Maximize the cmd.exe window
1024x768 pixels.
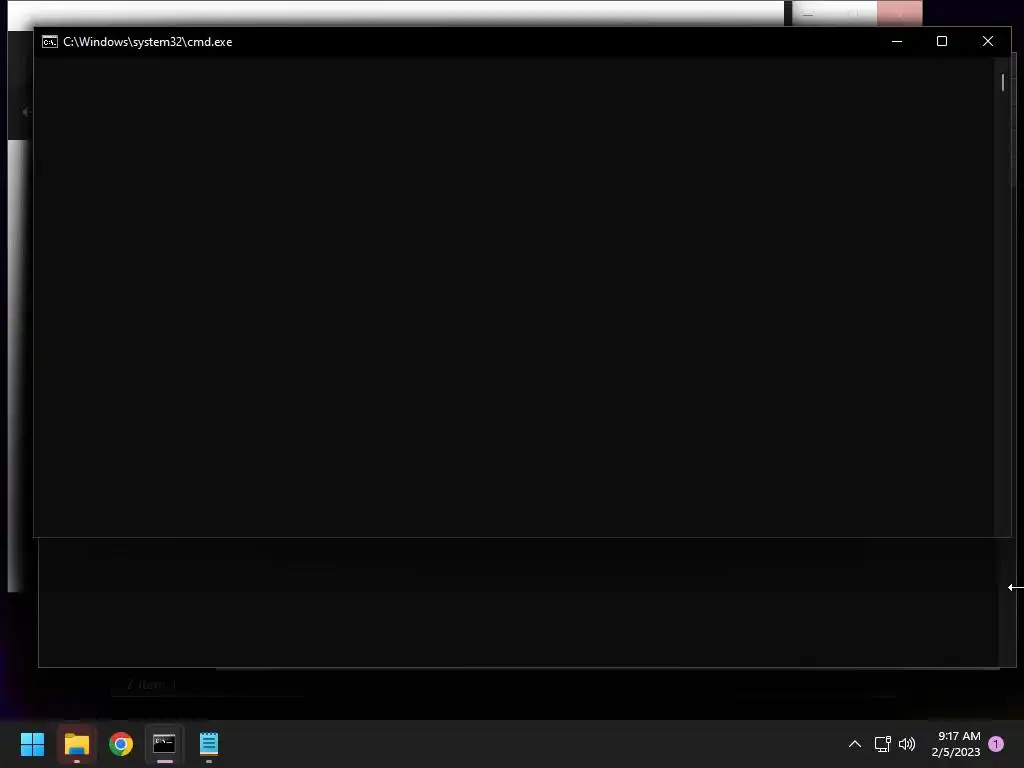click(942, 41)
